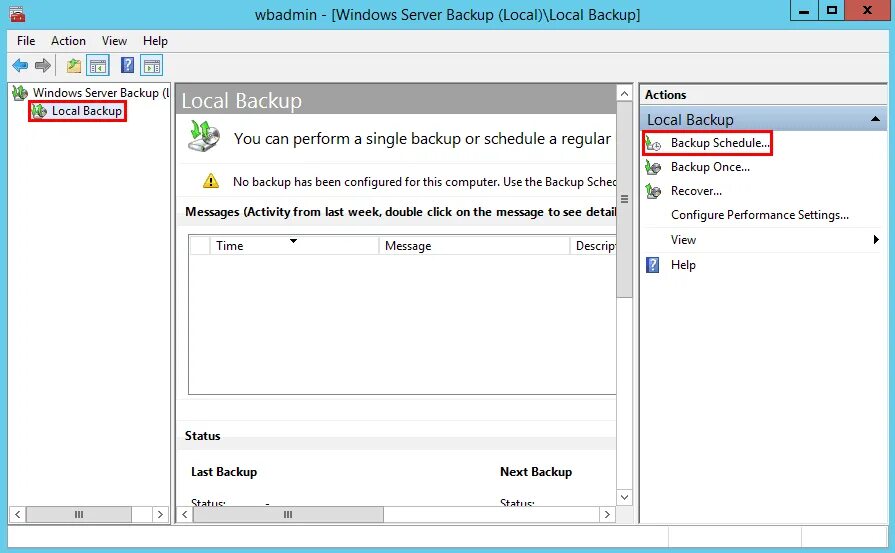Image resolution: width=895 pixels, height=553 pixels.
Task: Click the Actions pane title
Action: (x=666, y=95)
